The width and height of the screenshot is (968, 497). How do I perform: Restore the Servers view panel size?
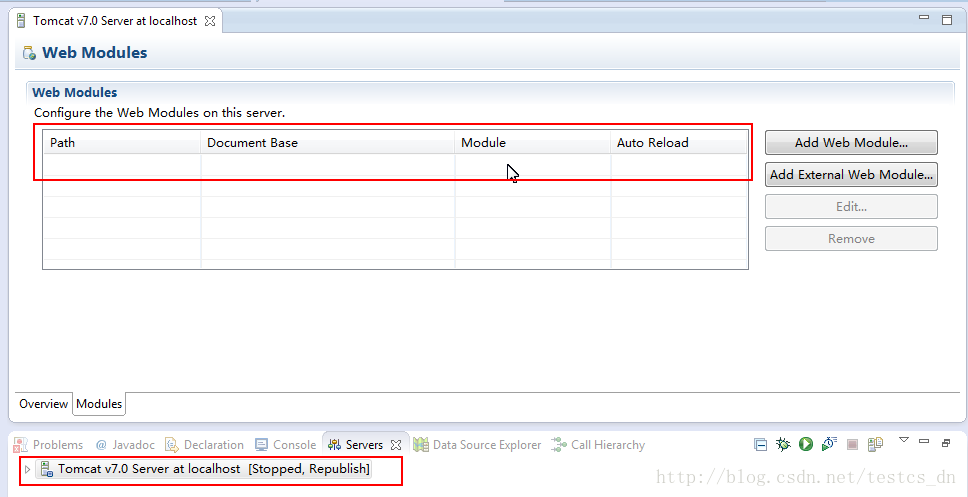946,442
